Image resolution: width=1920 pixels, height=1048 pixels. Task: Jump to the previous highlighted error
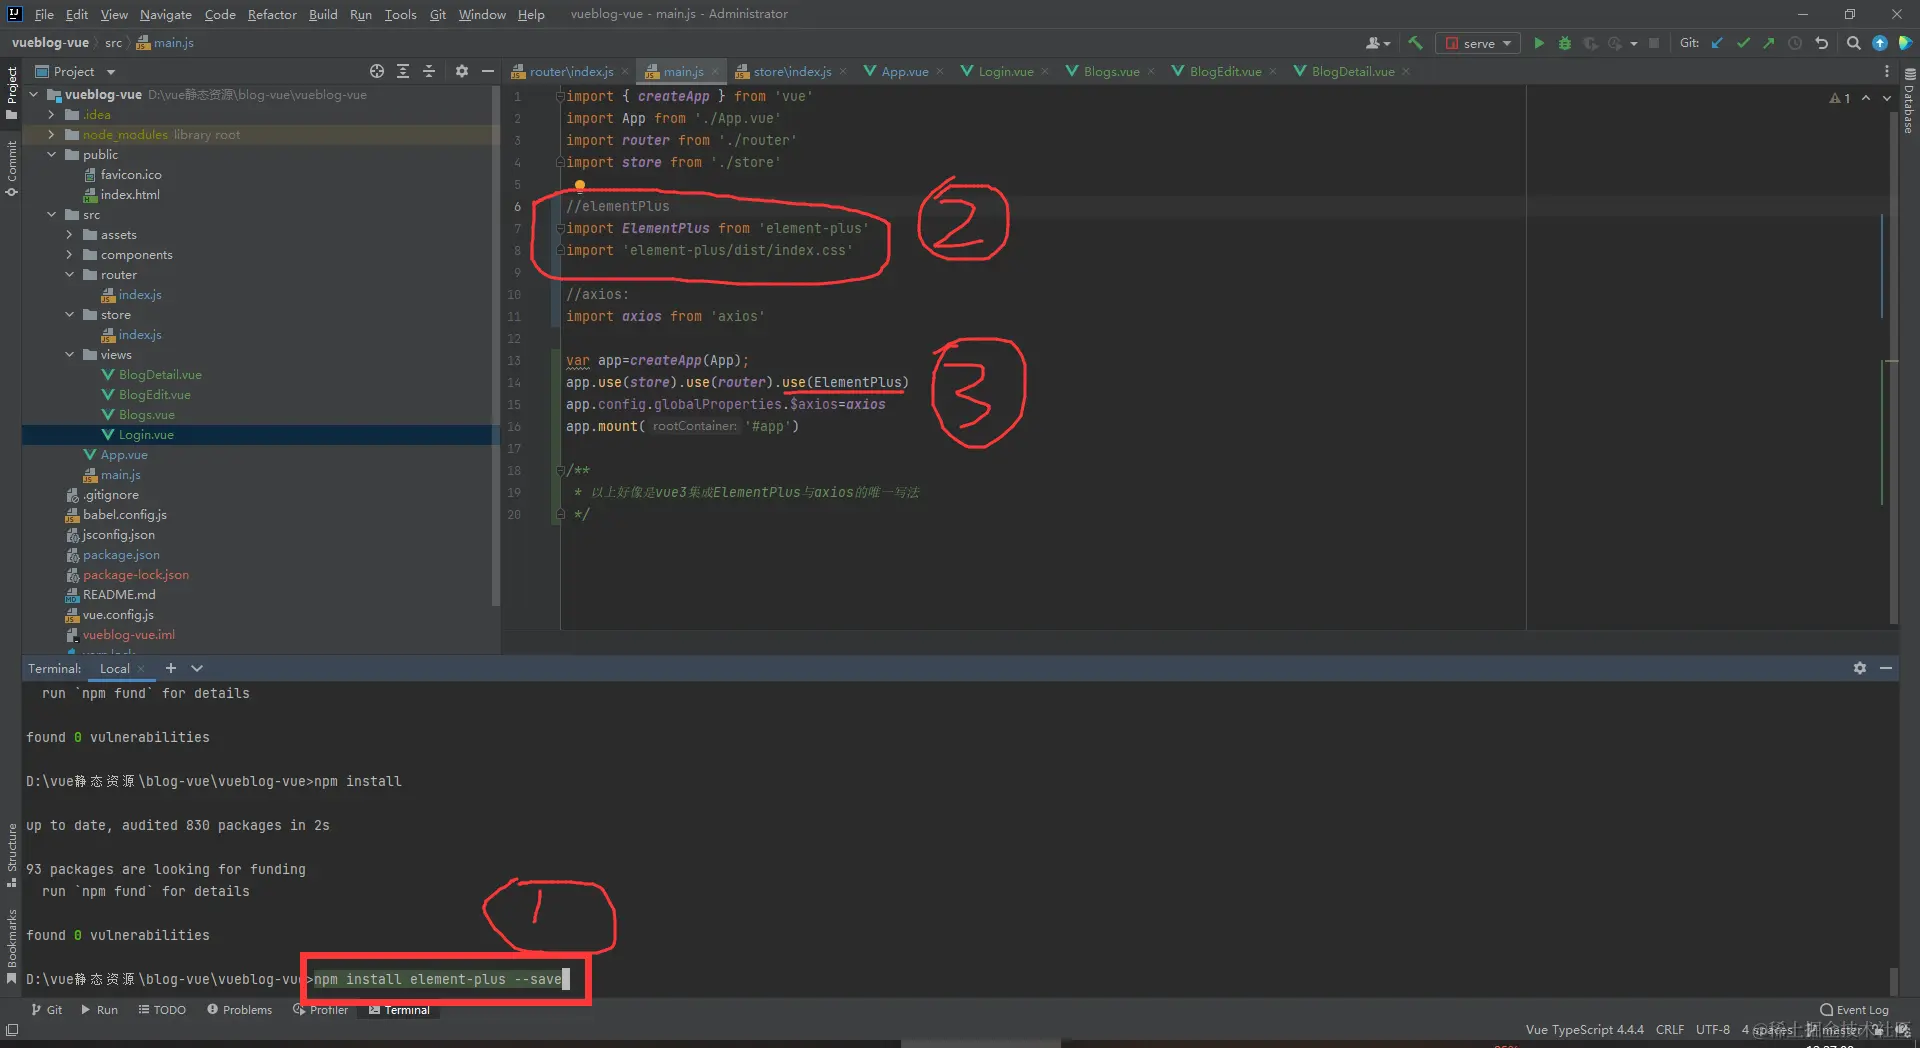point(1866,98)
